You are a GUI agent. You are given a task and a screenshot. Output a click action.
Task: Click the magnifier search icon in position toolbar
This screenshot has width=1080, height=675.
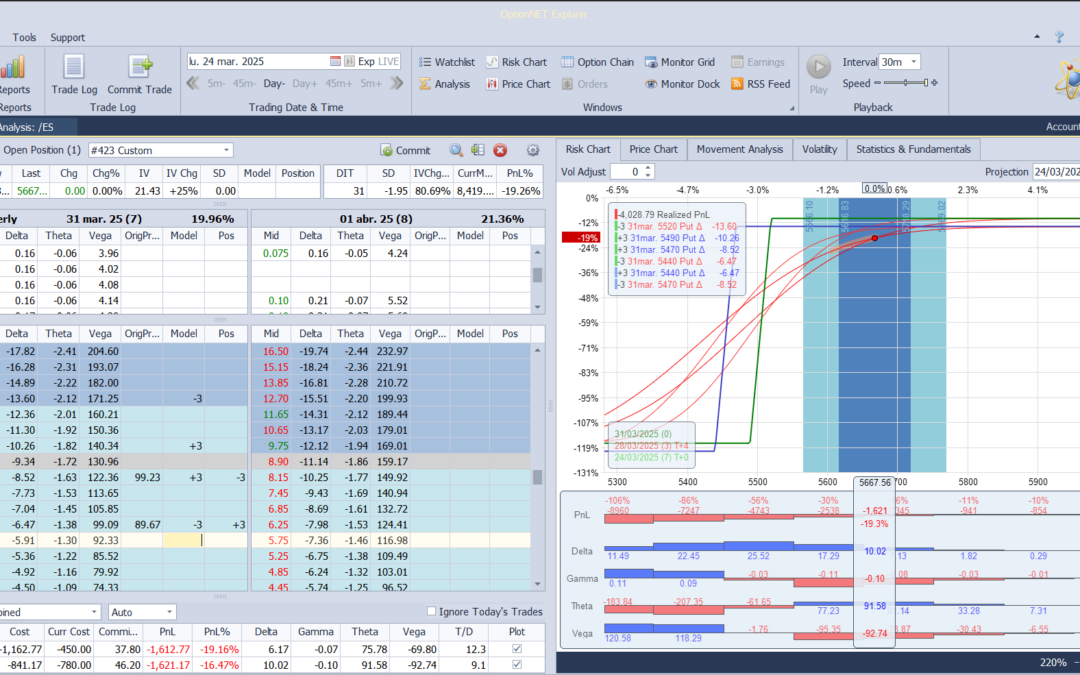point(456,150)
